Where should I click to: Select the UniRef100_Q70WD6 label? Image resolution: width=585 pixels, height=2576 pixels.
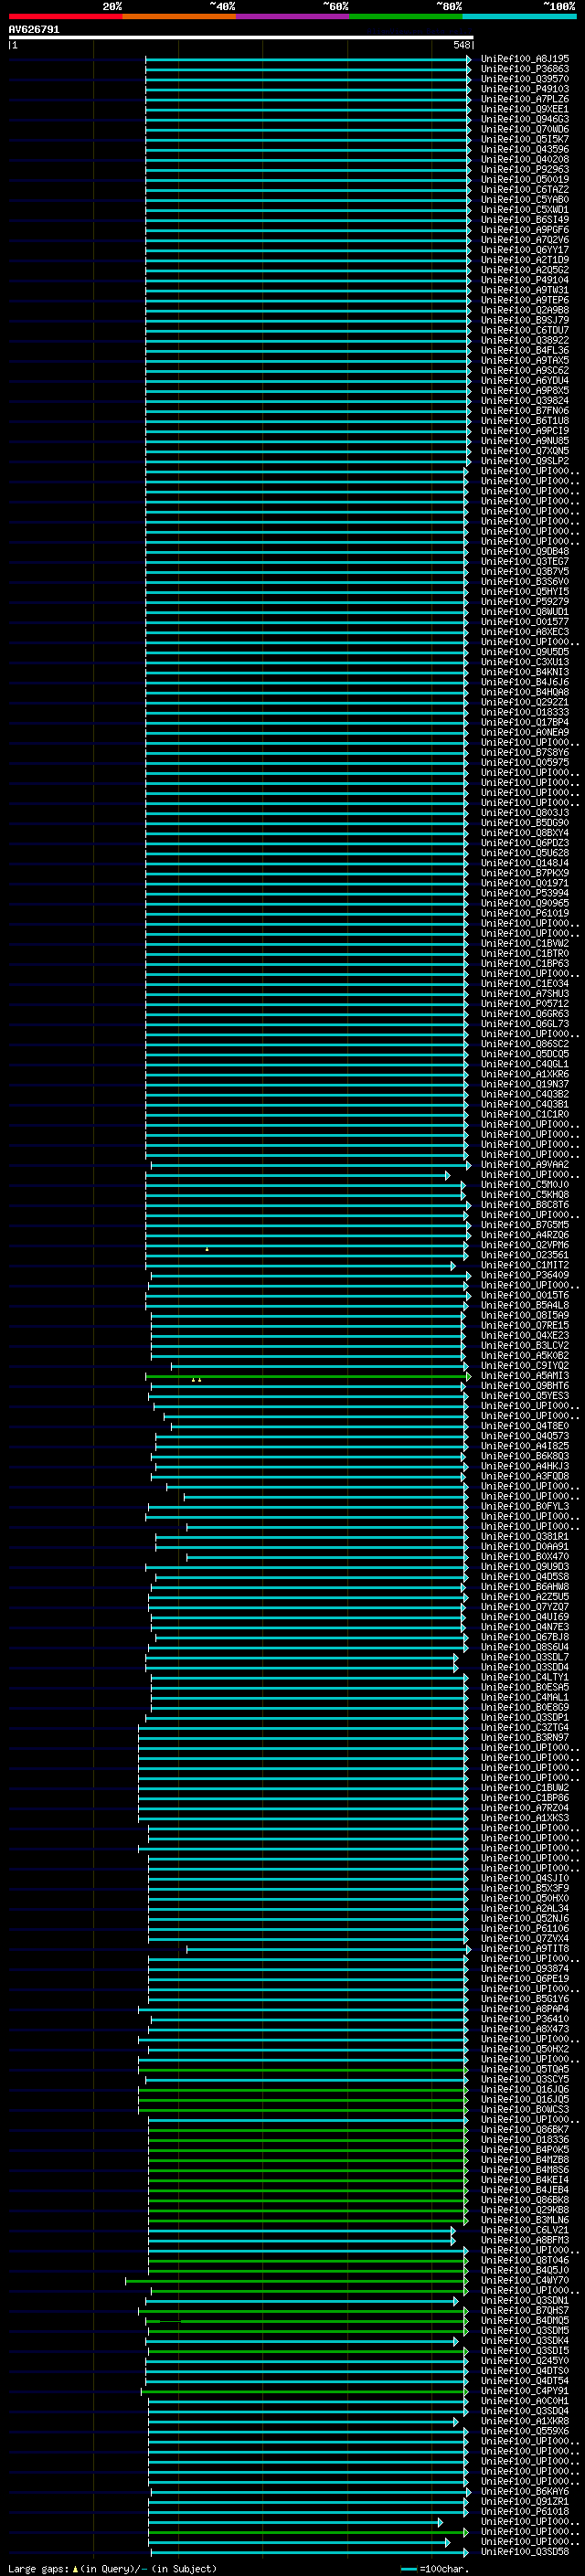[x=525, y=129]
